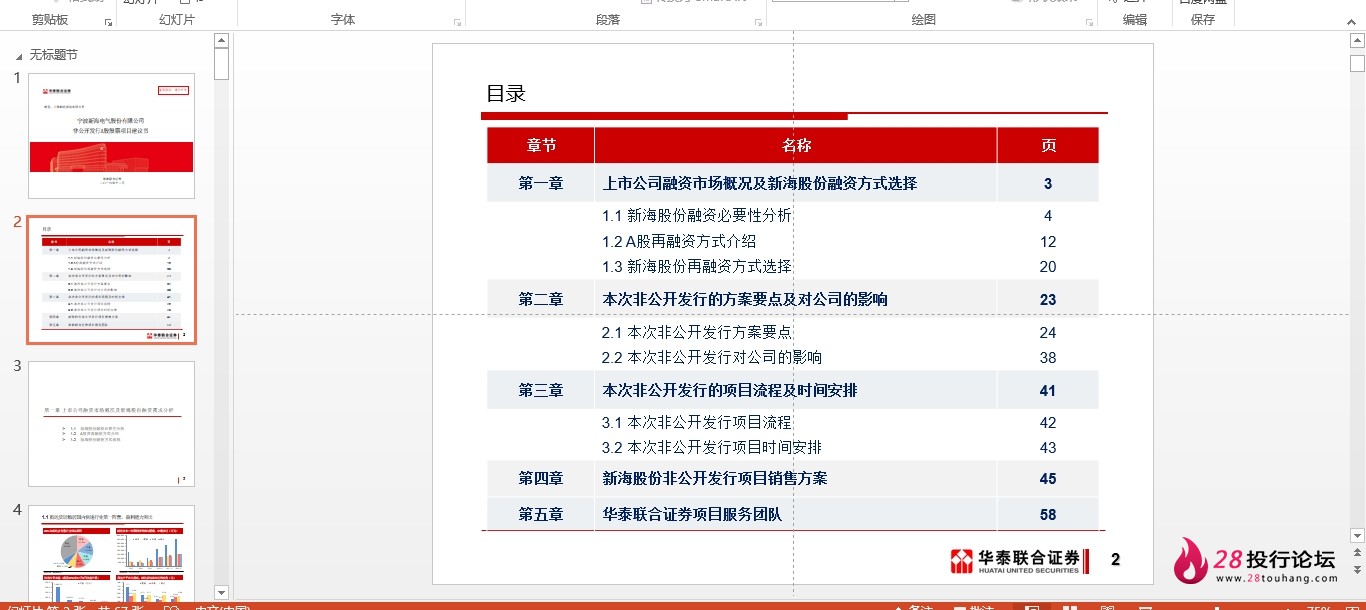The width and height of the screenshot is (1366, 610).
Task: Click the 第五章 cell
Action: (541, 515)
